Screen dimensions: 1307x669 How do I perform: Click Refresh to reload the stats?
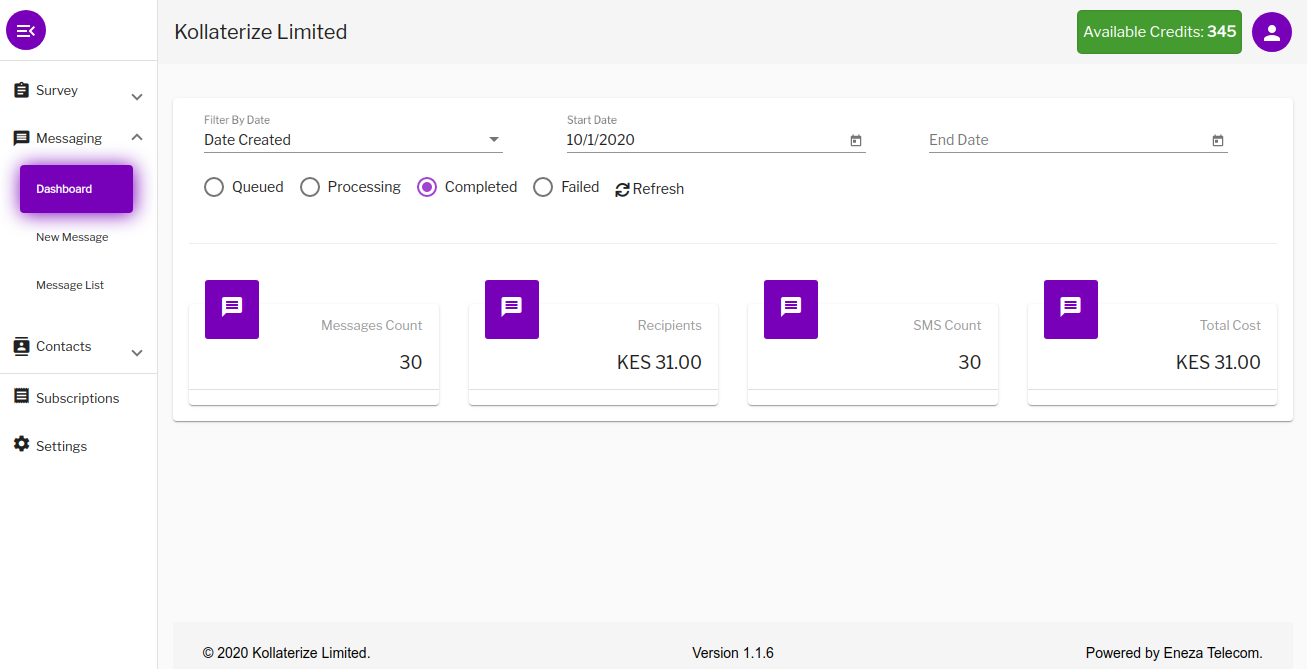tap(650, 189)
